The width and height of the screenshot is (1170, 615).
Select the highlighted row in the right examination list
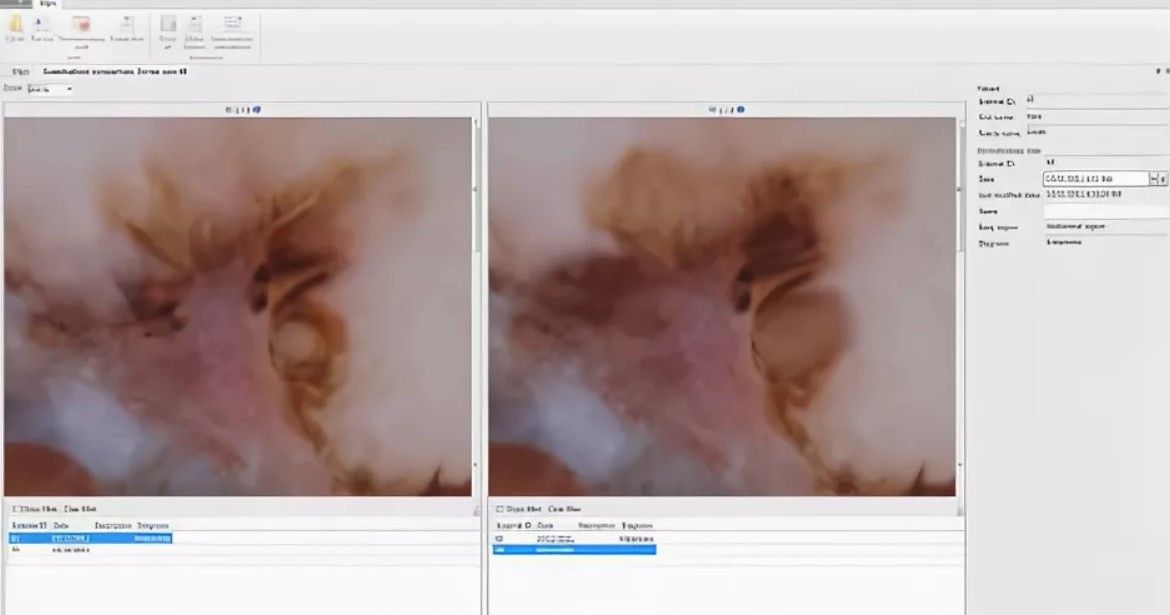[574, 550]
